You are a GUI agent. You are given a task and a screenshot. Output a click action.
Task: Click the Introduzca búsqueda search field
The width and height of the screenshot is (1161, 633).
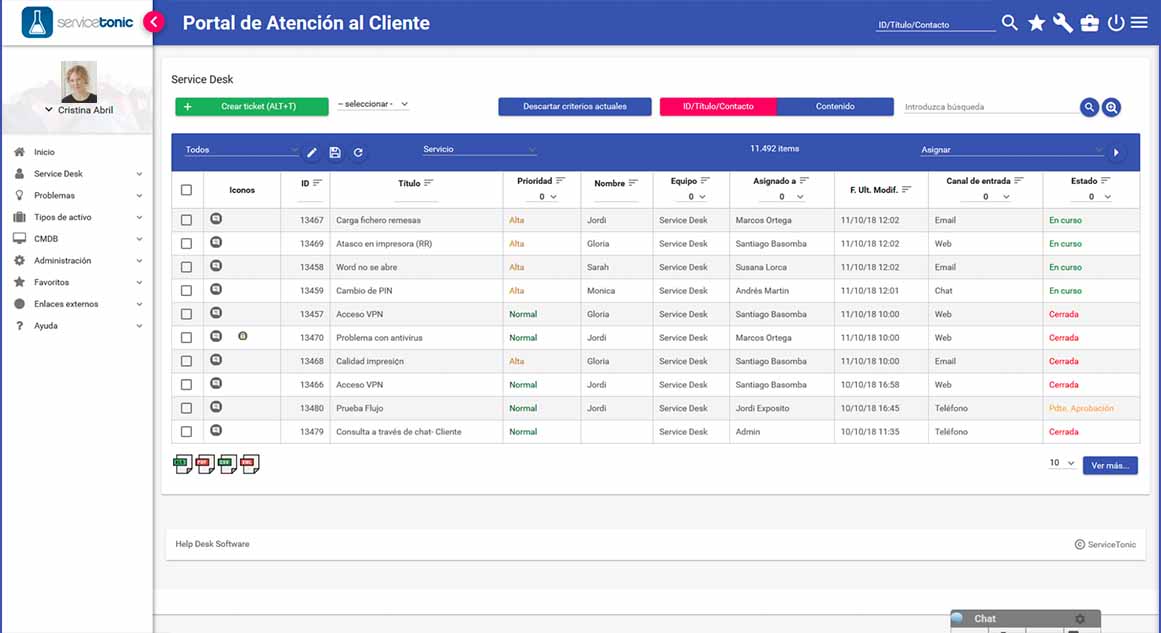coord(988,107)
